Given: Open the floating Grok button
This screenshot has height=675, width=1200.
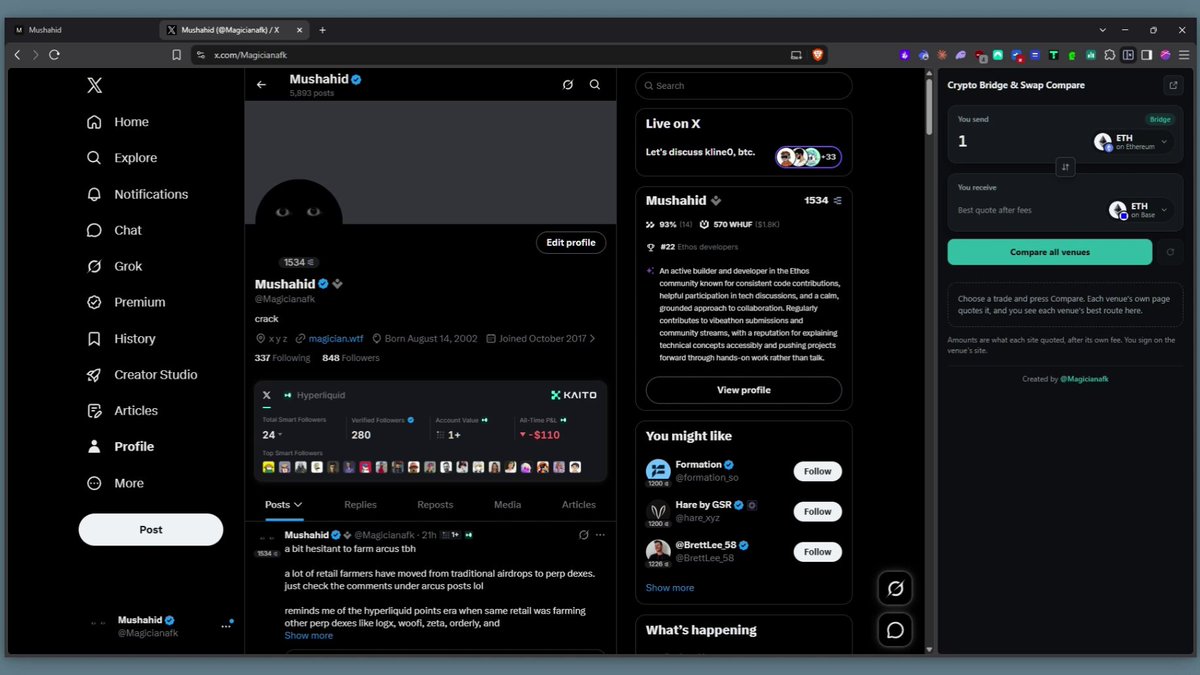Looking at the screenshot, I should (895, 589).
